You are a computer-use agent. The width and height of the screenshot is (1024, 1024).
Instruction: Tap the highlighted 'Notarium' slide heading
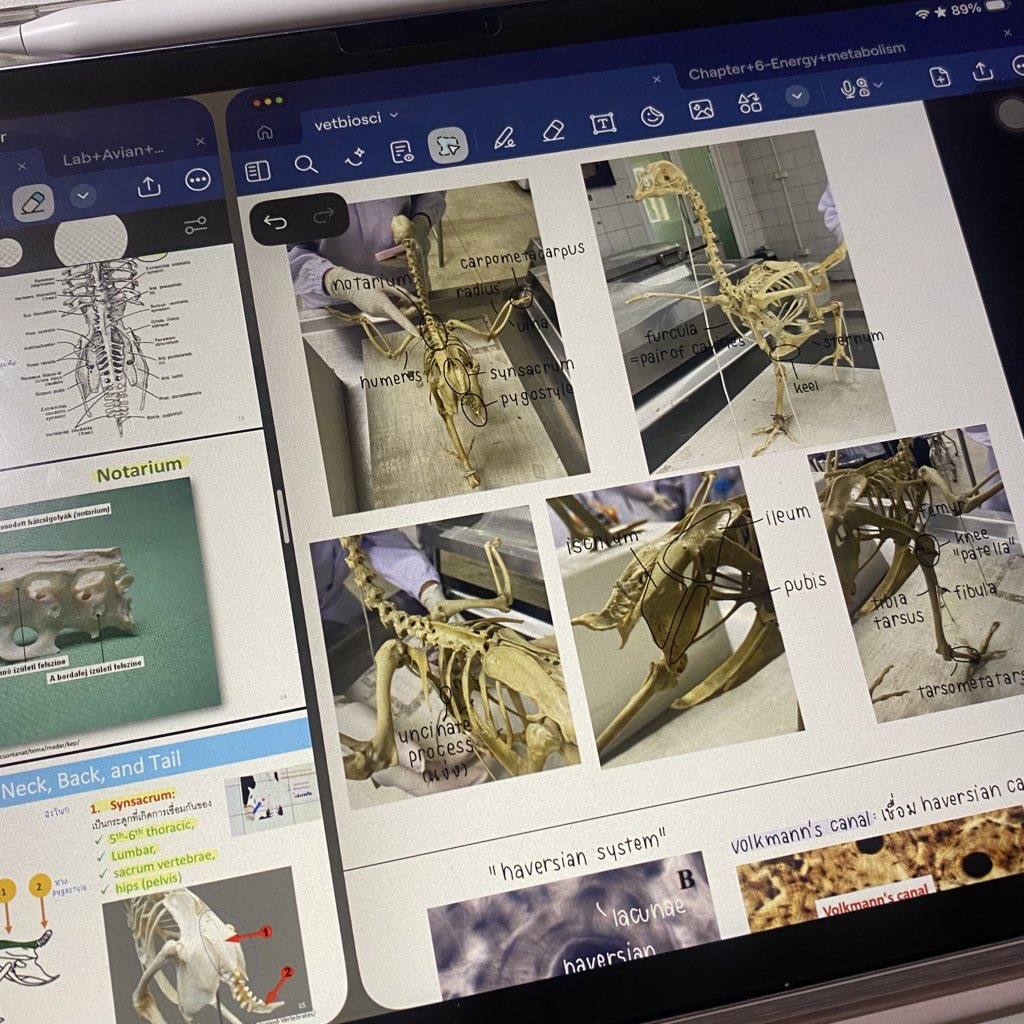[139, 470]
